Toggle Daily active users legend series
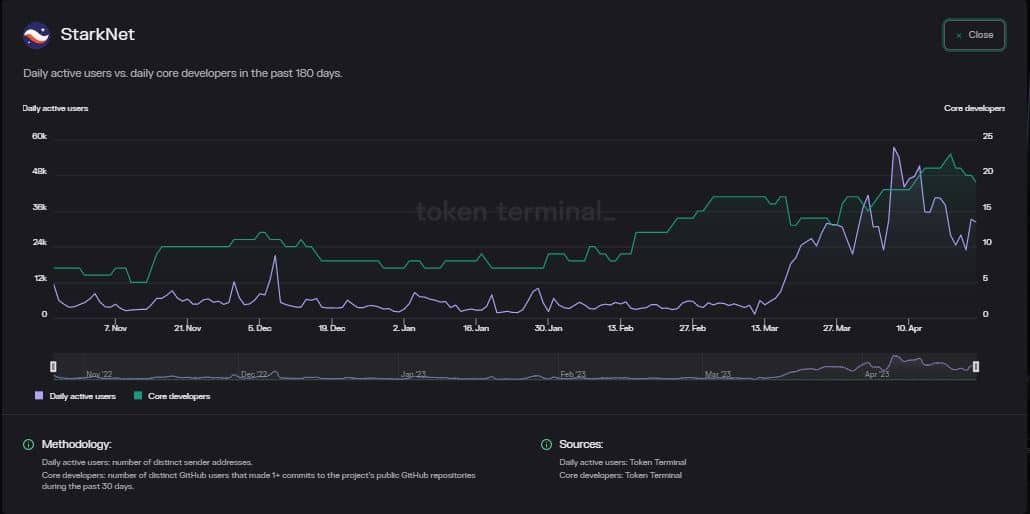1030x514 pixels. pyautogui.click(x=76, y=396)
